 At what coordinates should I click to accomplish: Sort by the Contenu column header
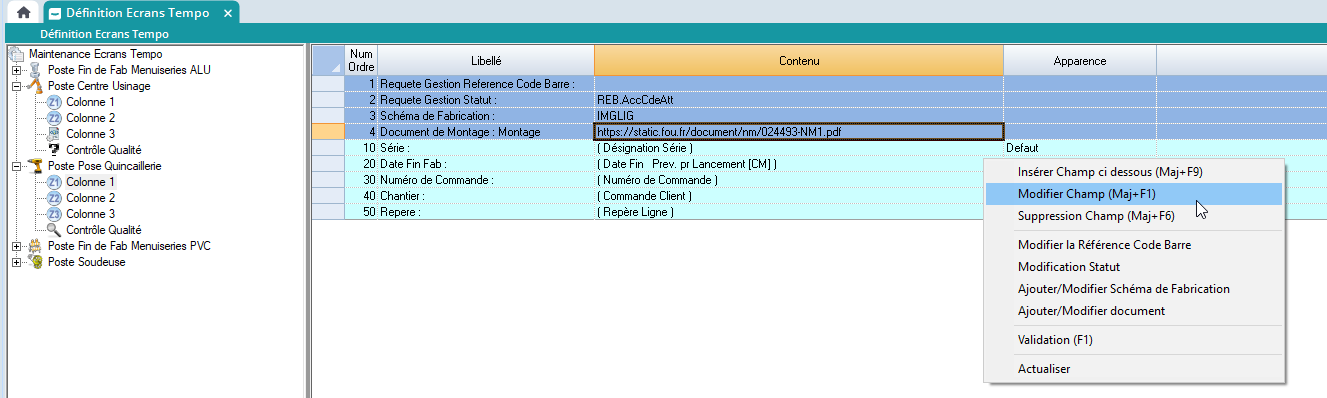pos(799,60)
